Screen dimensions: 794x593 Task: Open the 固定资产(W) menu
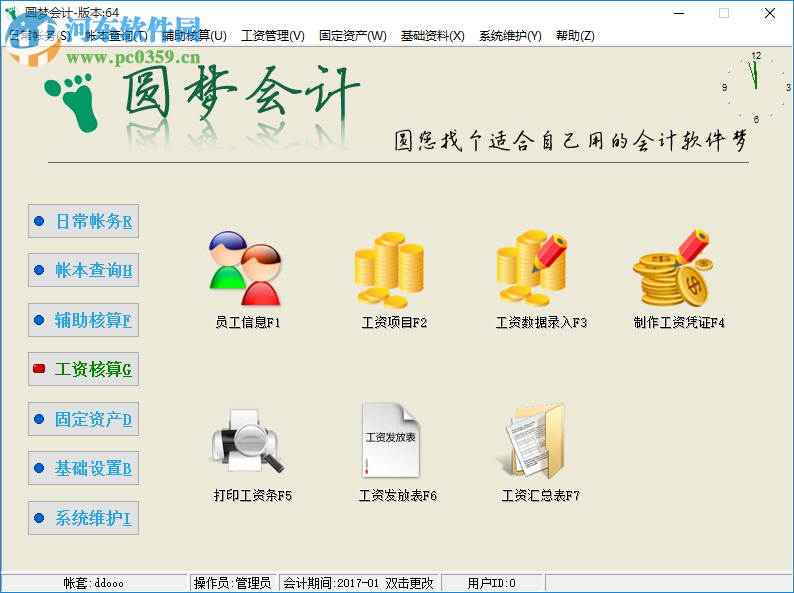(352, 36)
